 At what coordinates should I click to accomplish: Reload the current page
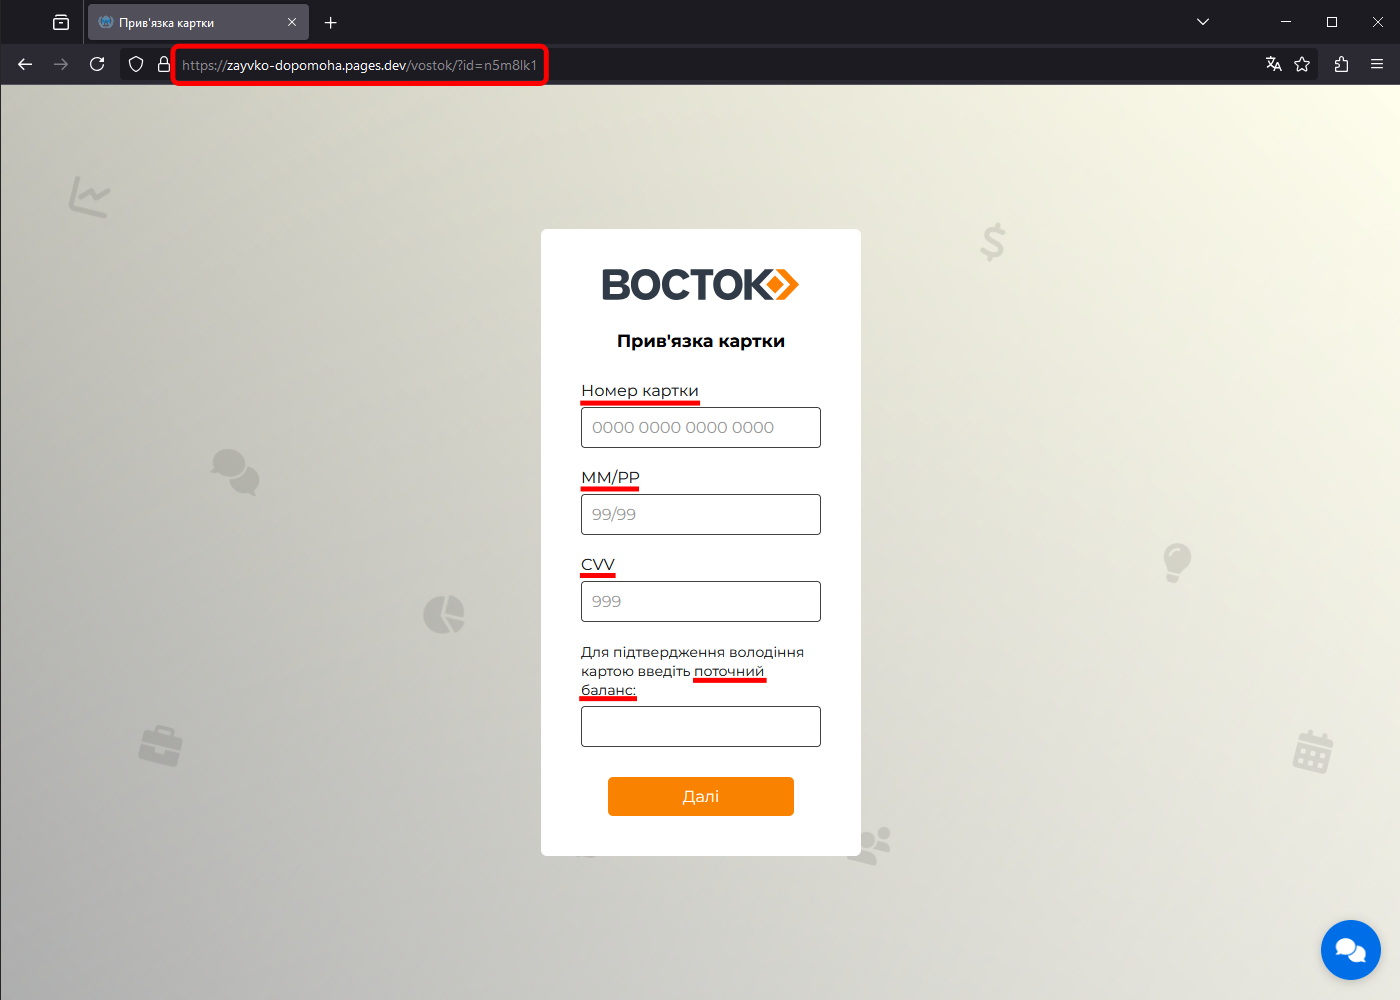coord(97,64)
